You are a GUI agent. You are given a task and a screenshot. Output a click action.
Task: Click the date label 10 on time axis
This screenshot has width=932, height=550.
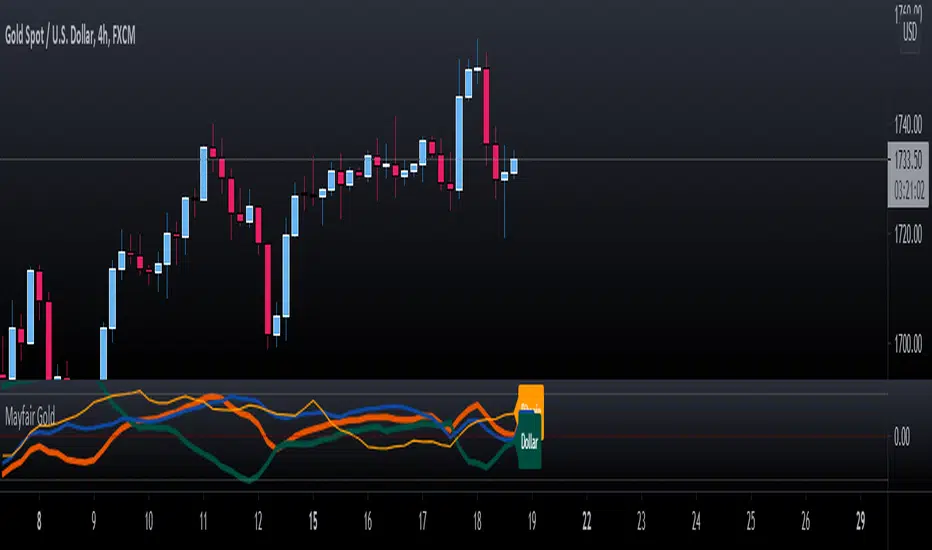coord(149,521)
